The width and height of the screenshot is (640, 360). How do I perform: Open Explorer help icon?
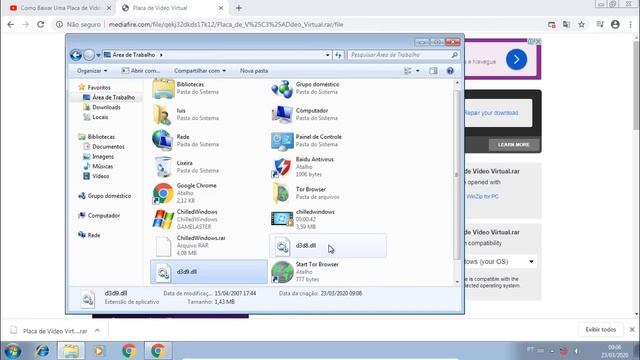pyautogui.click(x=450, y=71)
